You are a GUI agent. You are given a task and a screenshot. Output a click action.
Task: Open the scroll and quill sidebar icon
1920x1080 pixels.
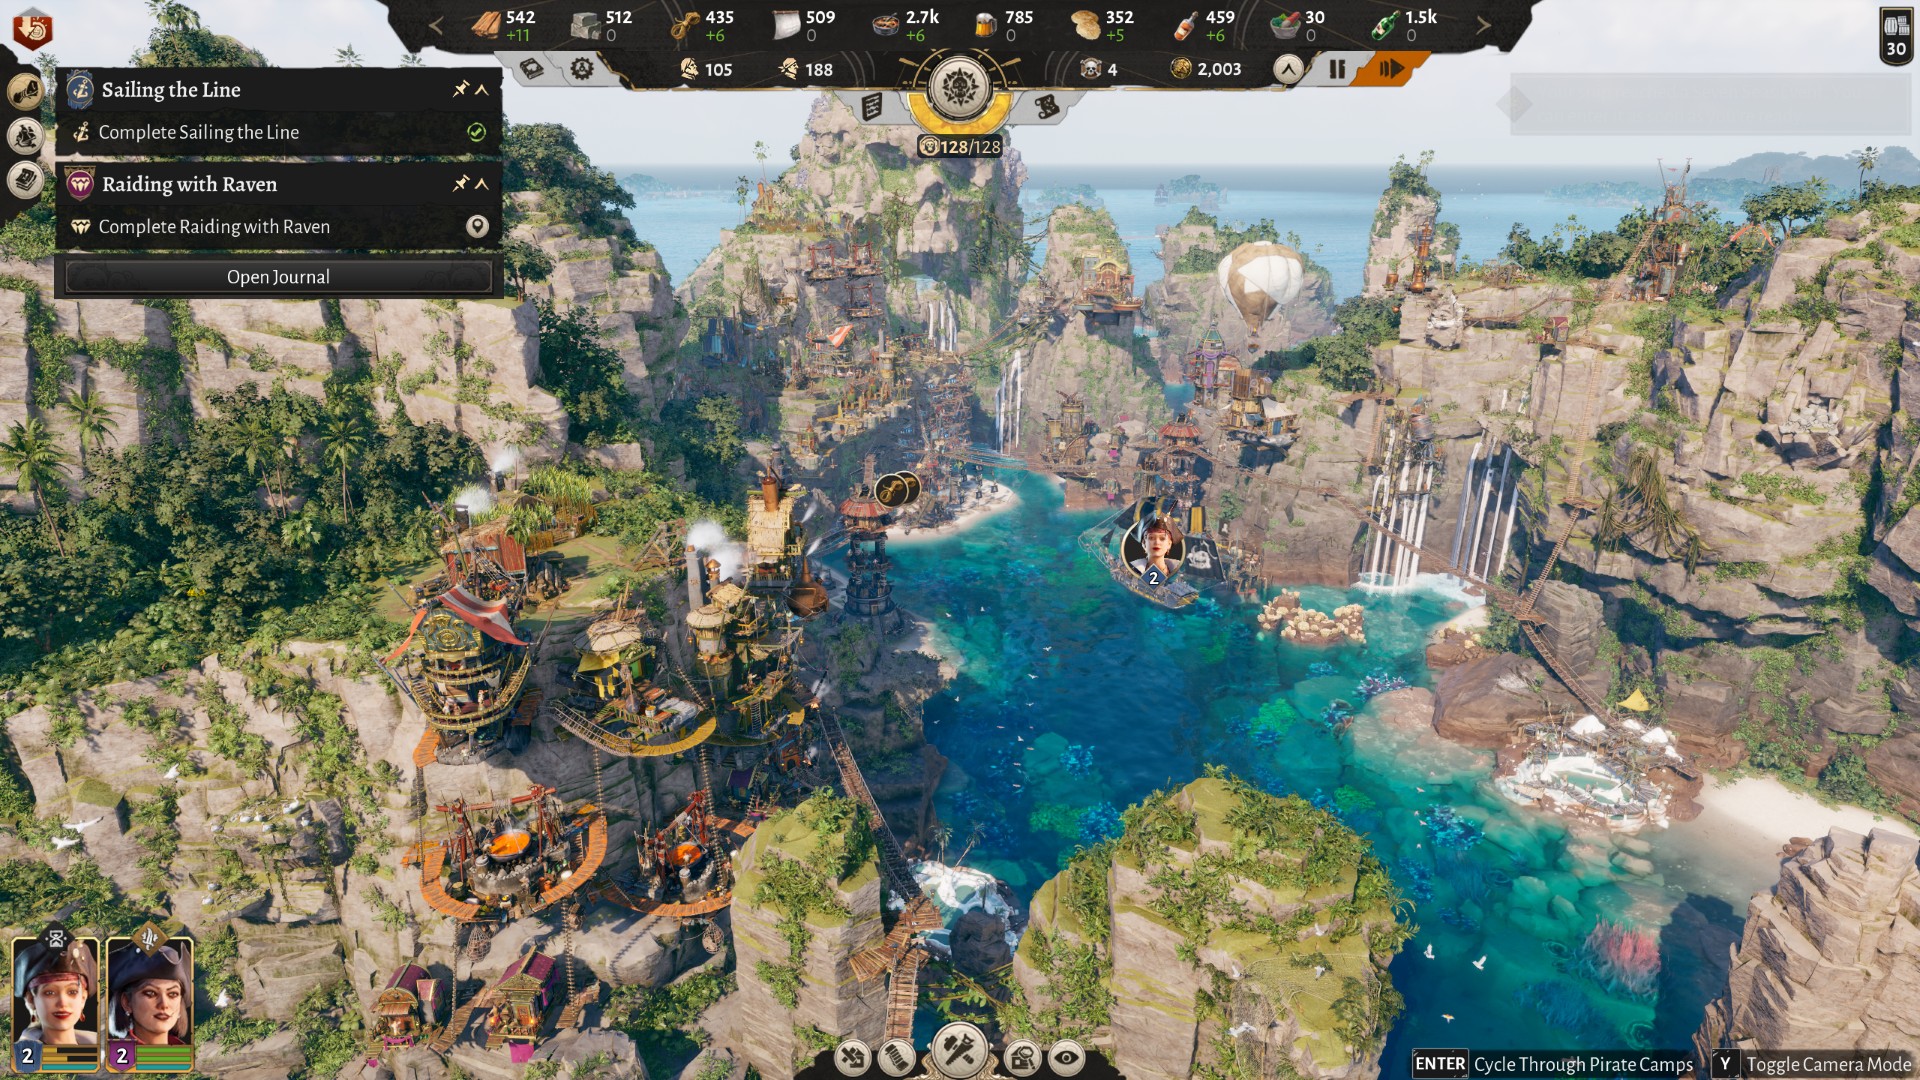point(26,91)
